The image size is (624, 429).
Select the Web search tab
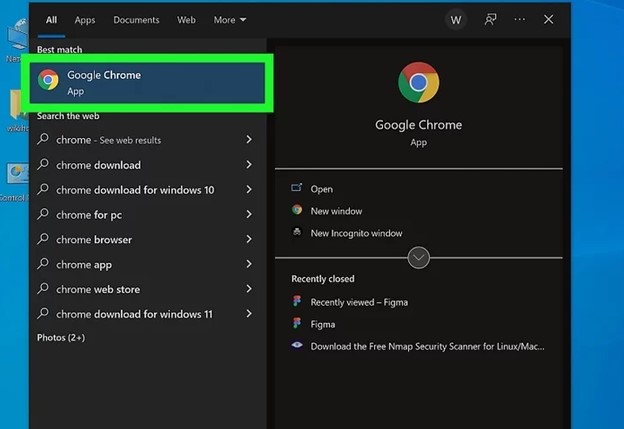(x=186, y=19)
